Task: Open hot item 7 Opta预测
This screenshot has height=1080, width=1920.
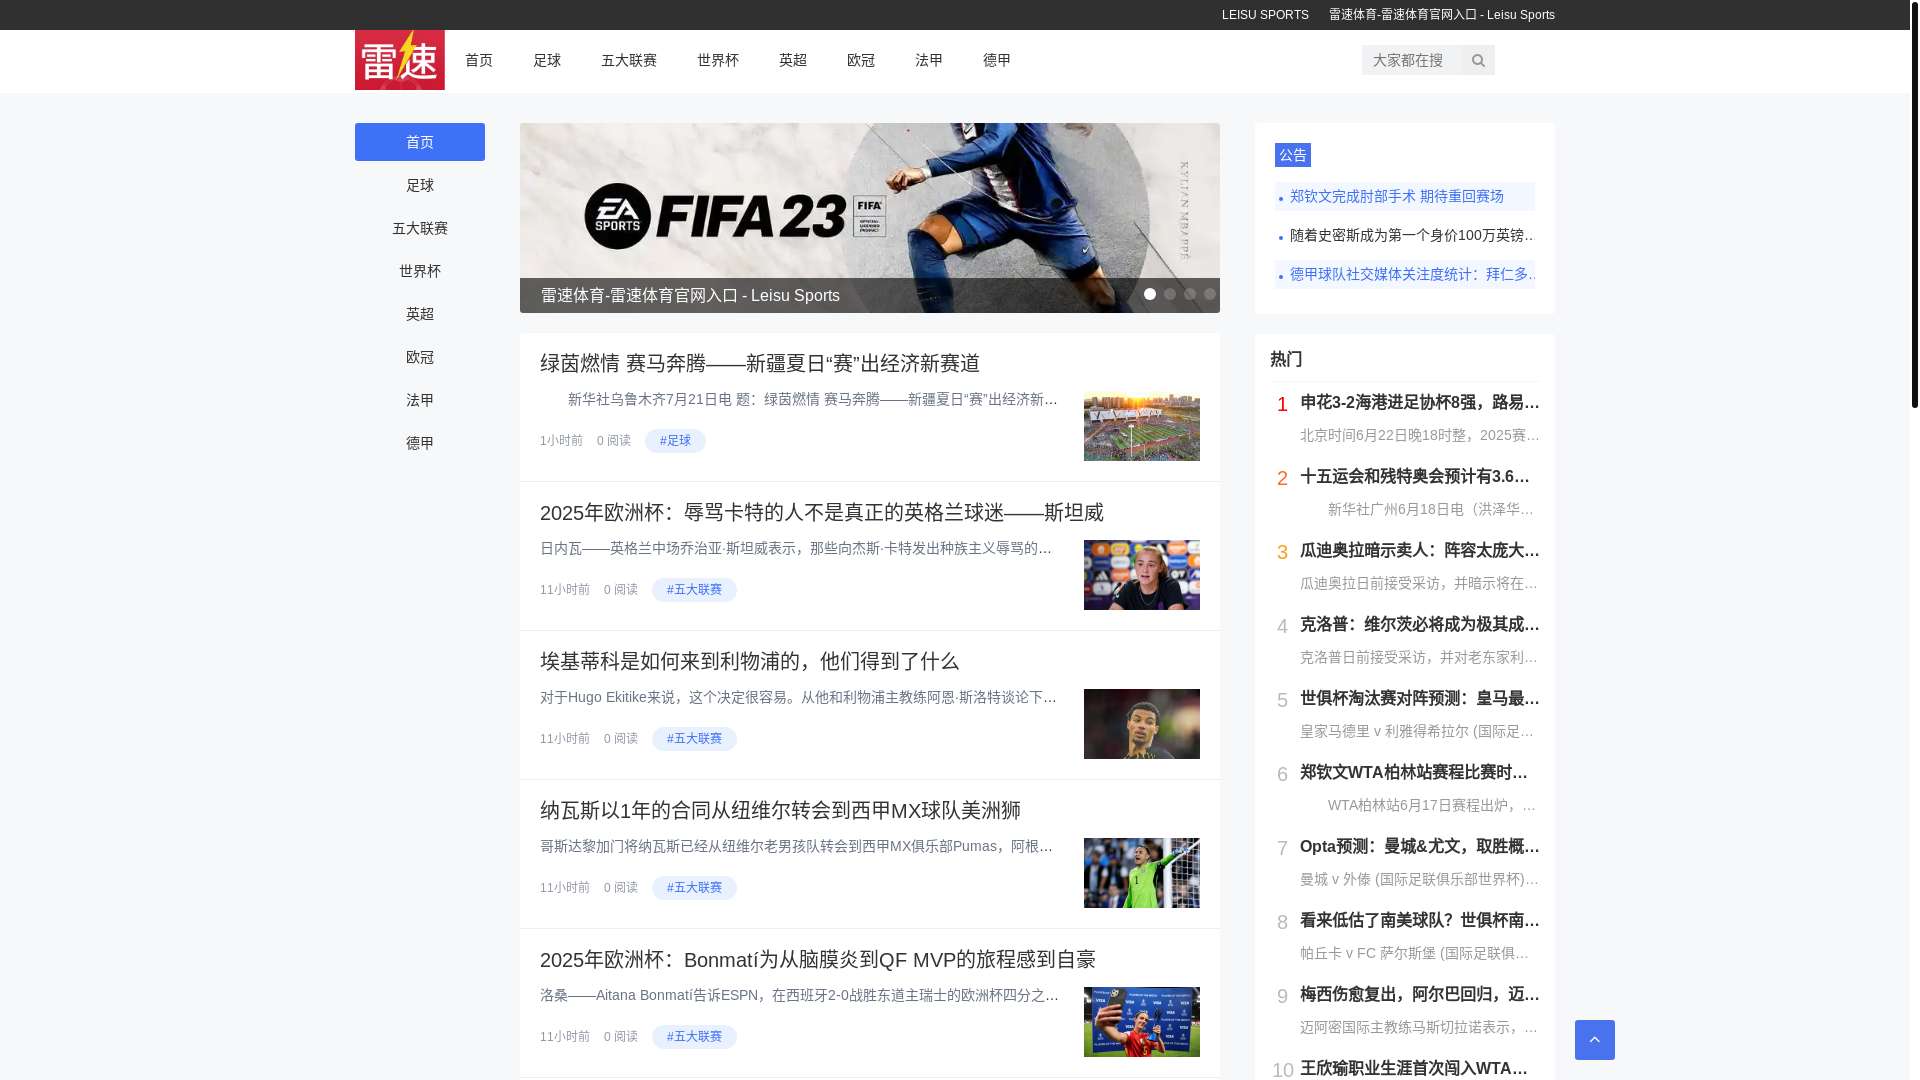Action: [1419, 846]
